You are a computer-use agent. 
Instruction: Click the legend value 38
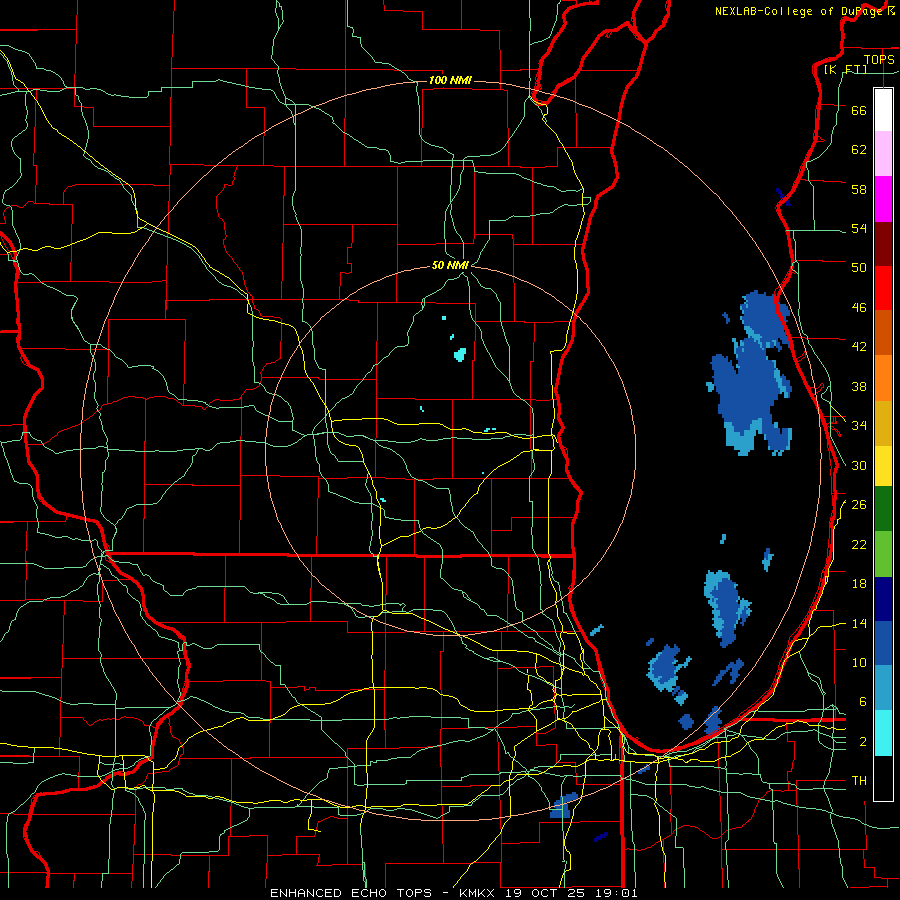(x=859, y=387)
